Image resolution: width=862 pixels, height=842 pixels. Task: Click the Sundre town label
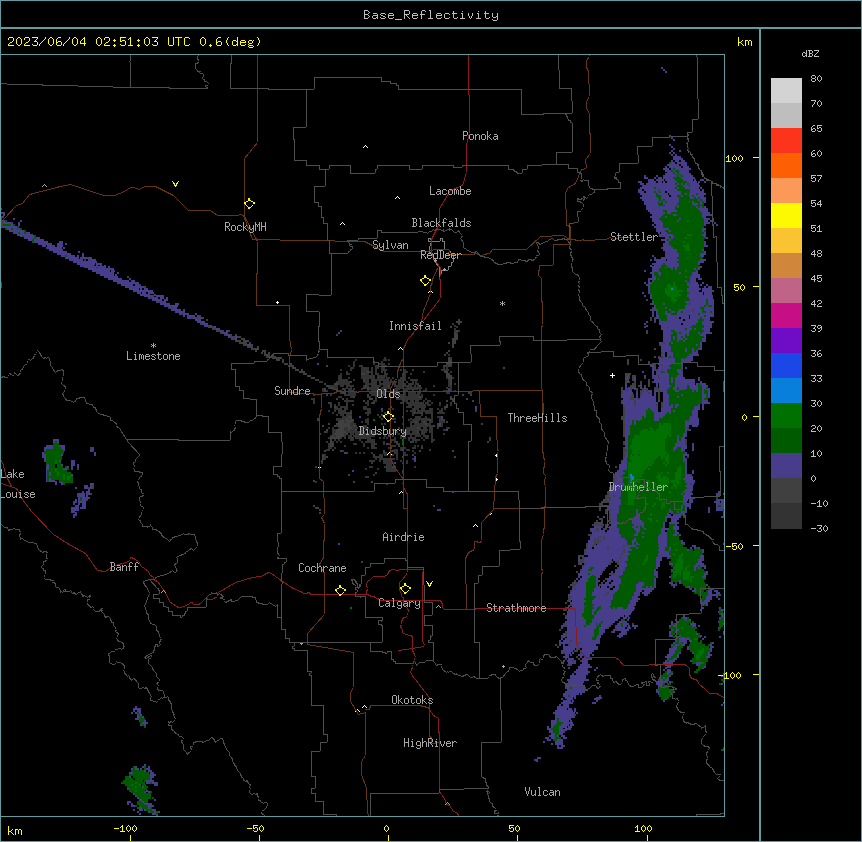click(x=292, y=391)
